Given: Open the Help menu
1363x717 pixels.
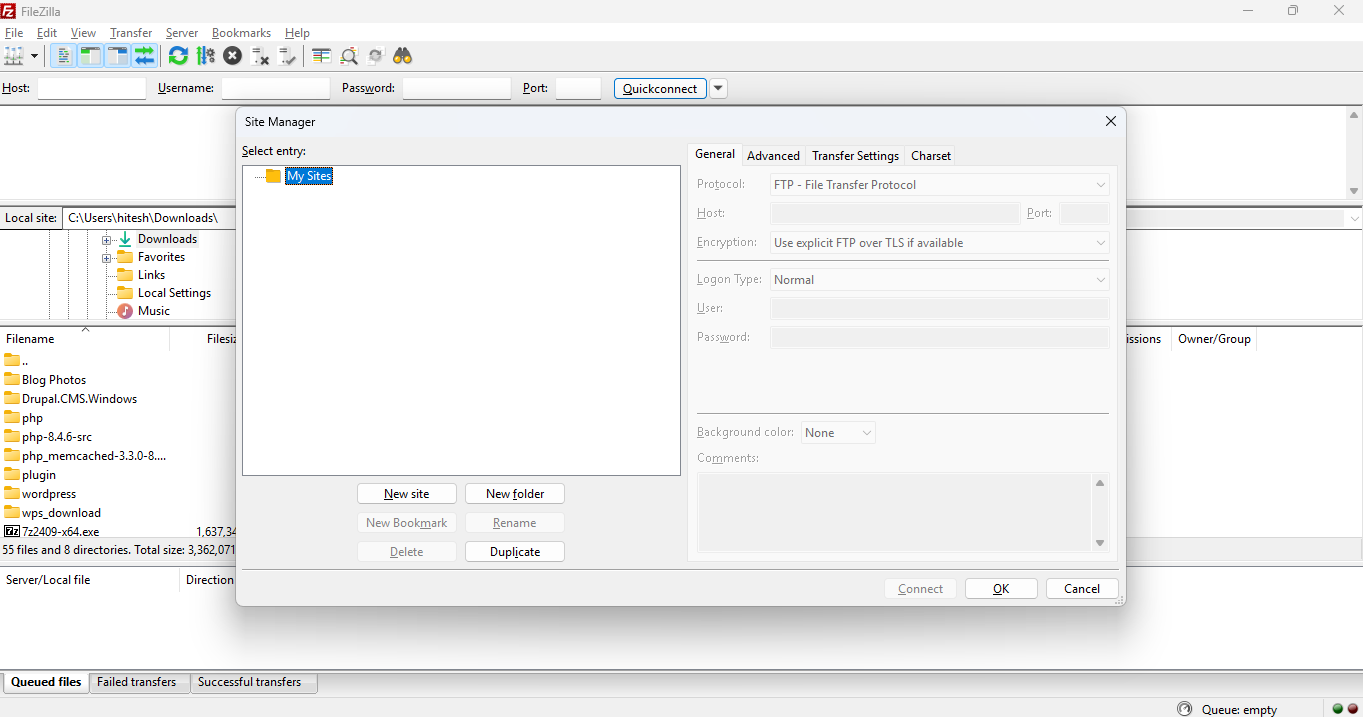Looking at the screenshot, I should click(297, 33).
